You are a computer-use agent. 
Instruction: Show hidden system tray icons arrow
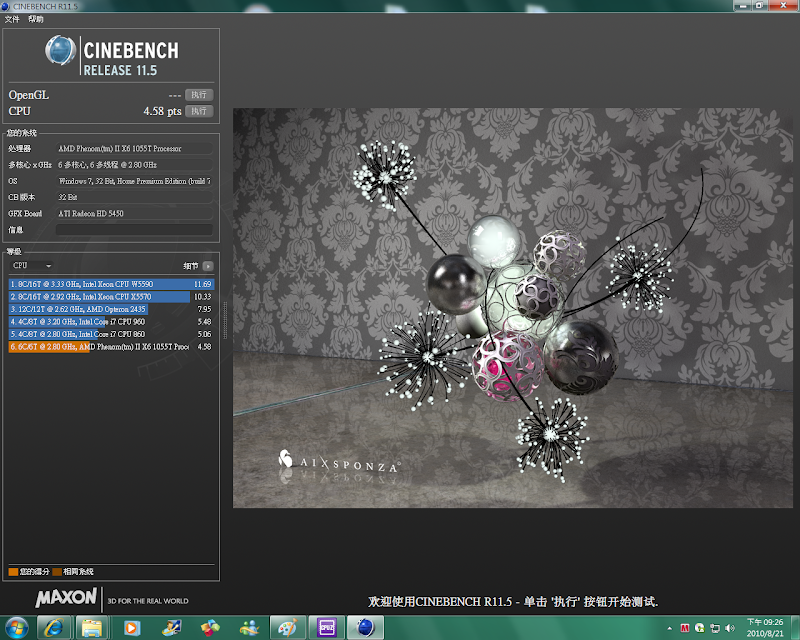click(x=669, y=628)
